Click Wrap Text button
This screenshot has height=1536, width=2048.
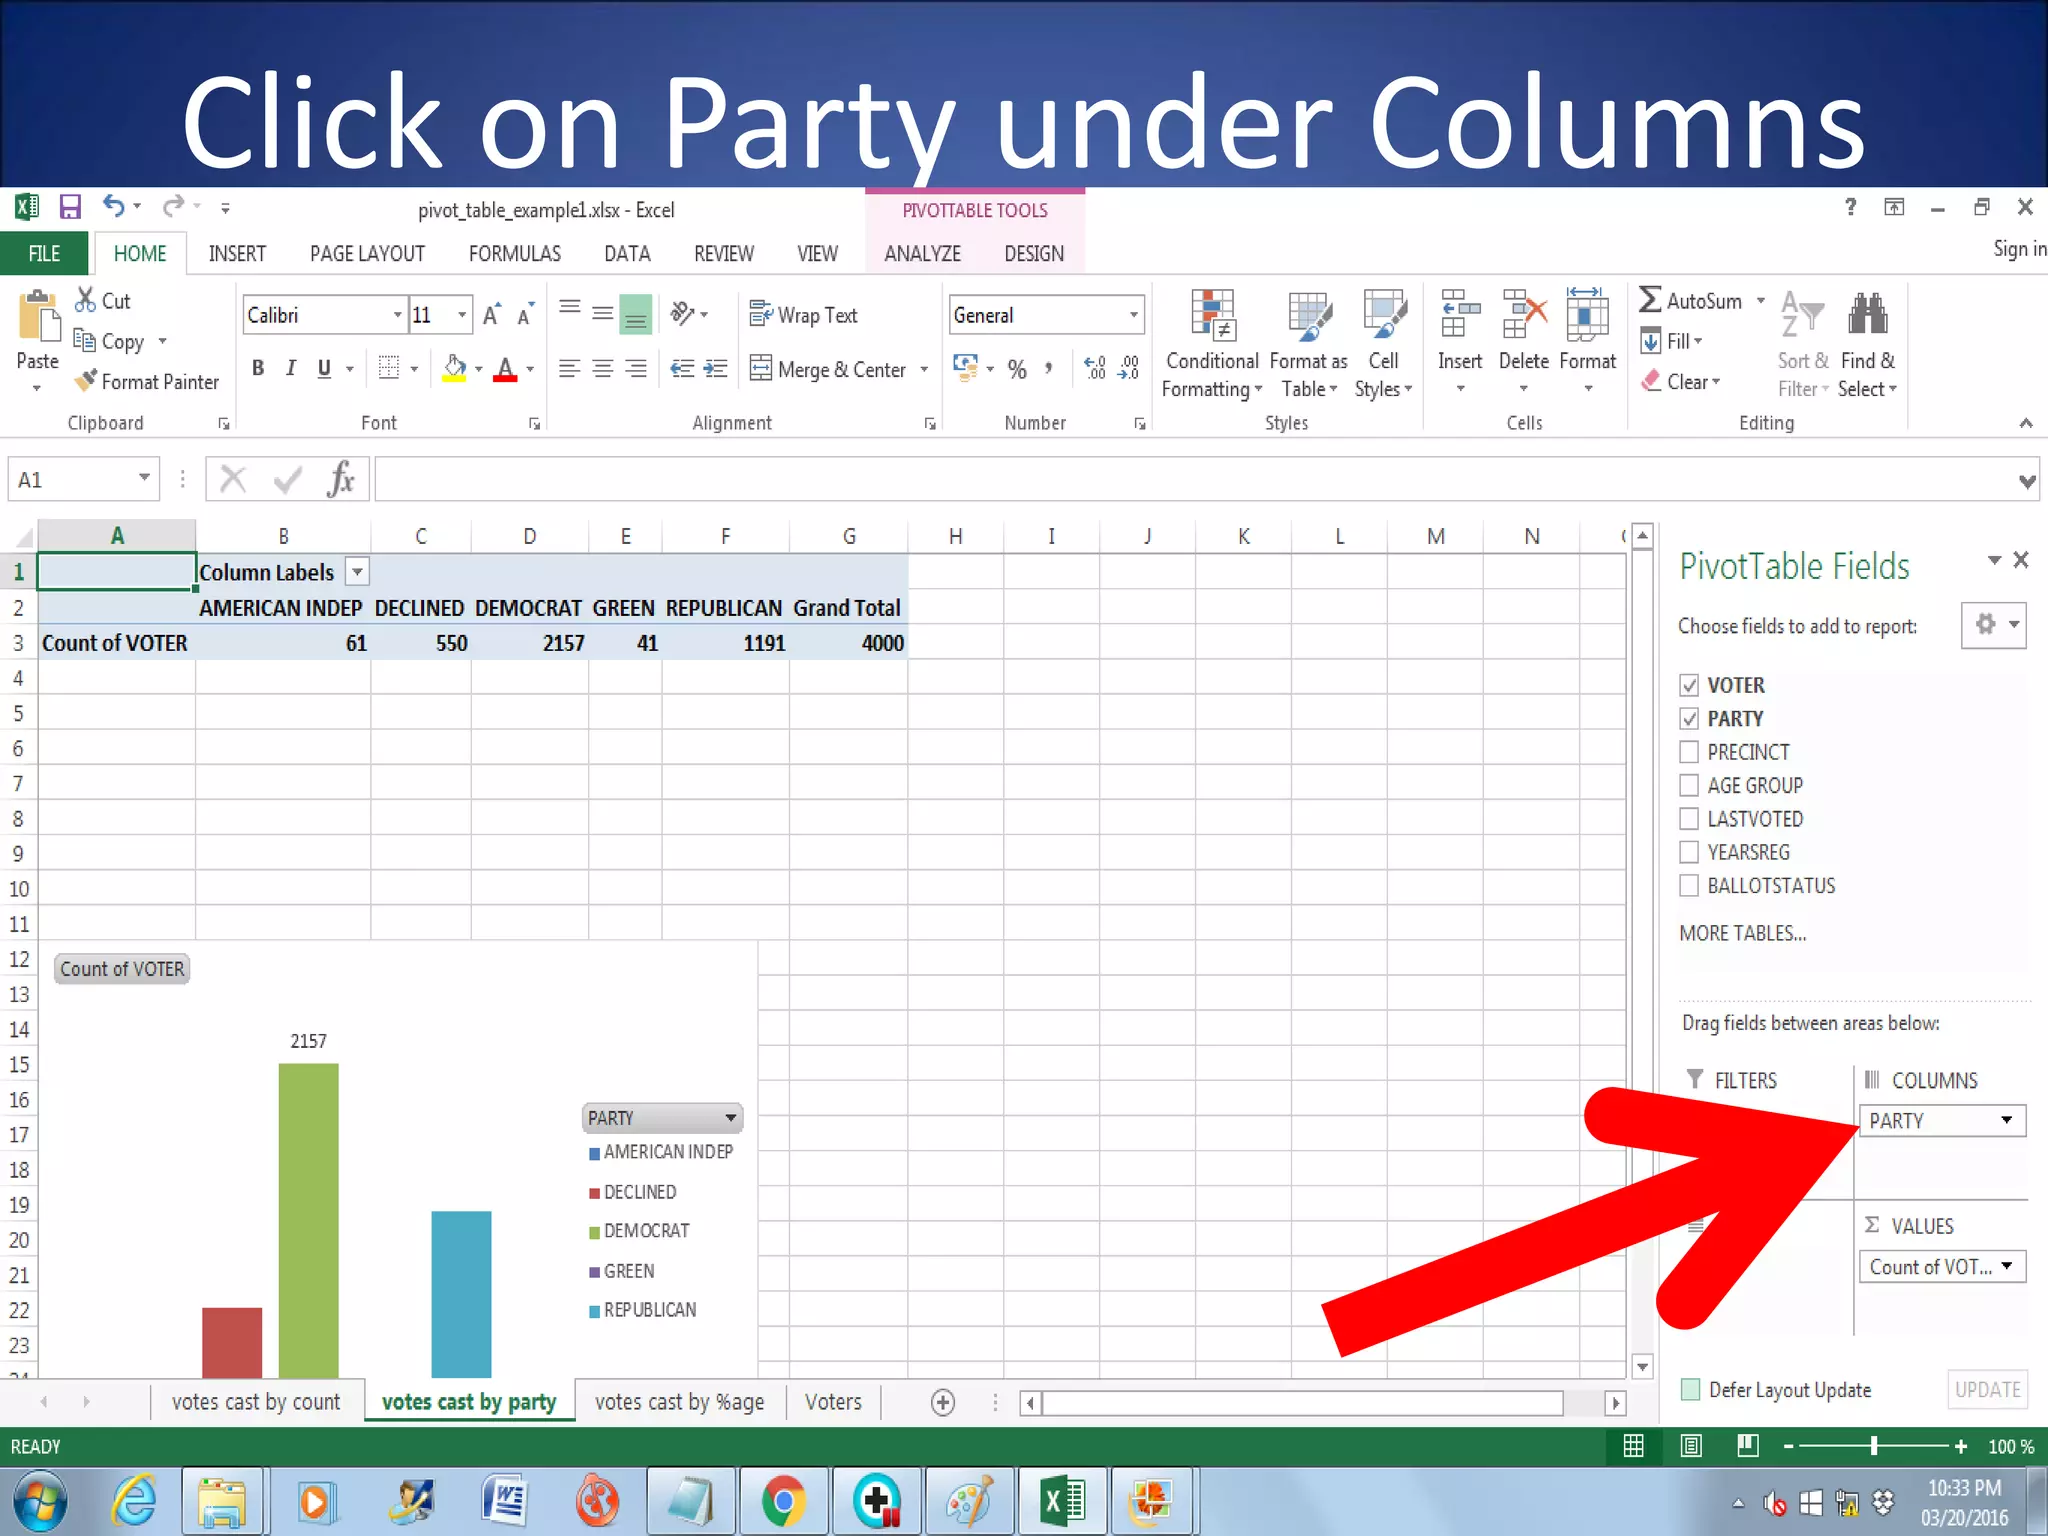click(803, 315)
